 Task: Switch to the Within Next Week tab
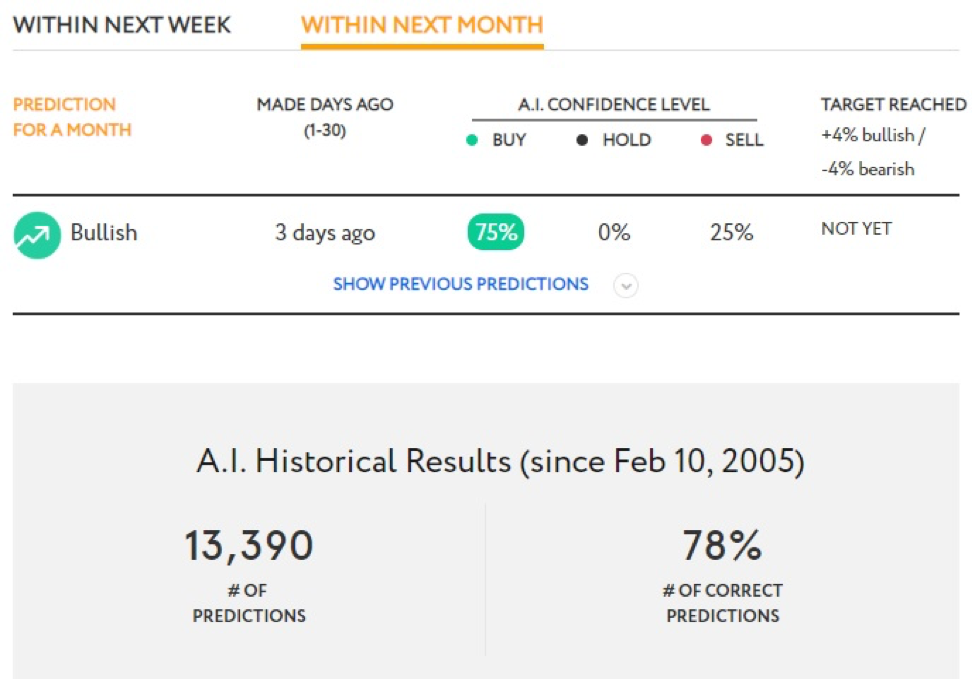(x=122, y=25)
